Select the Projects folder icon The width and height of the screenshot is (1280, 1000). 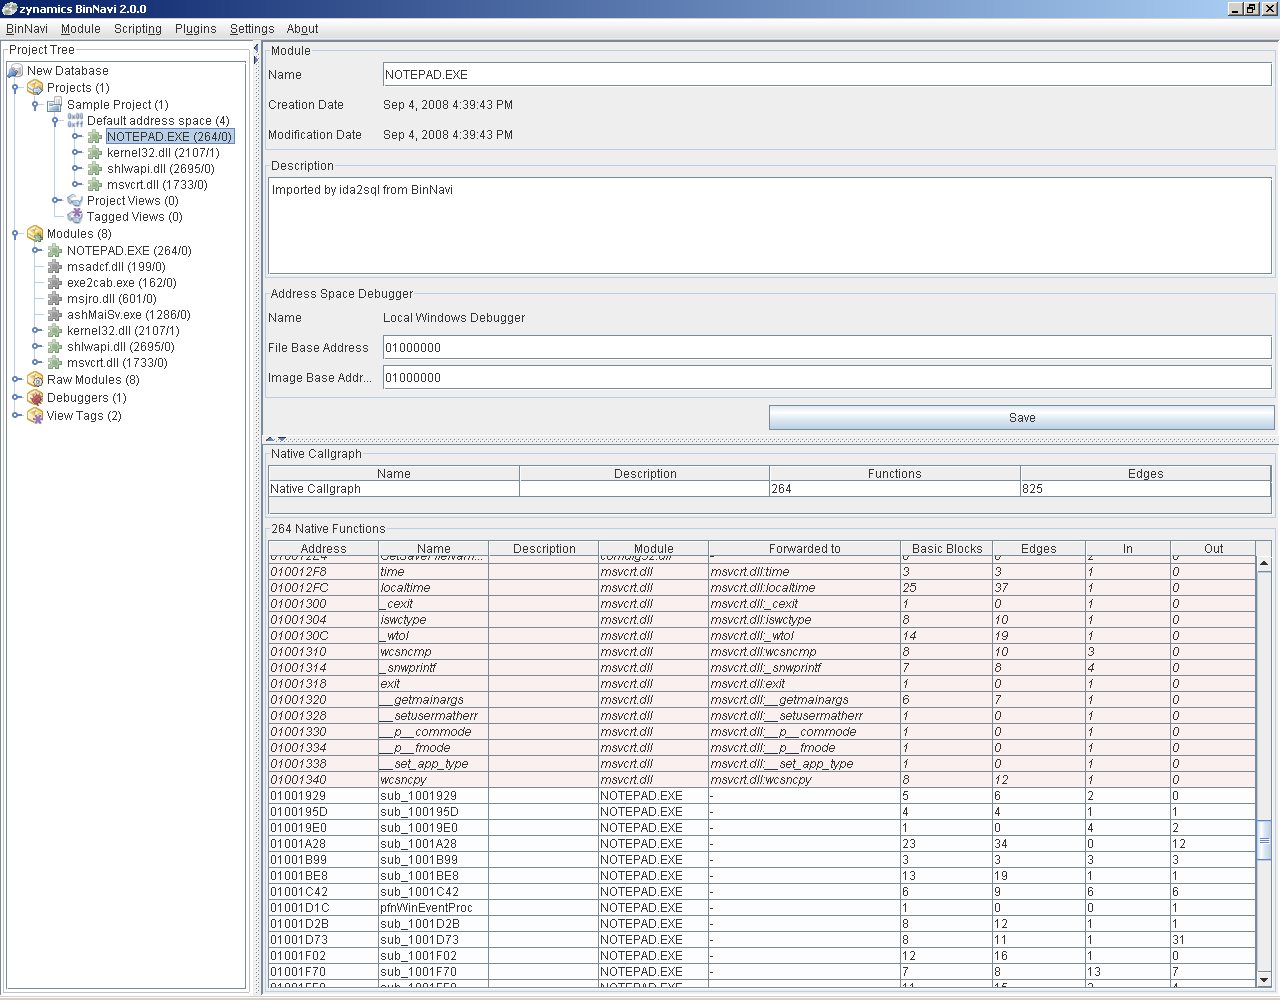[x=35, y=88]
